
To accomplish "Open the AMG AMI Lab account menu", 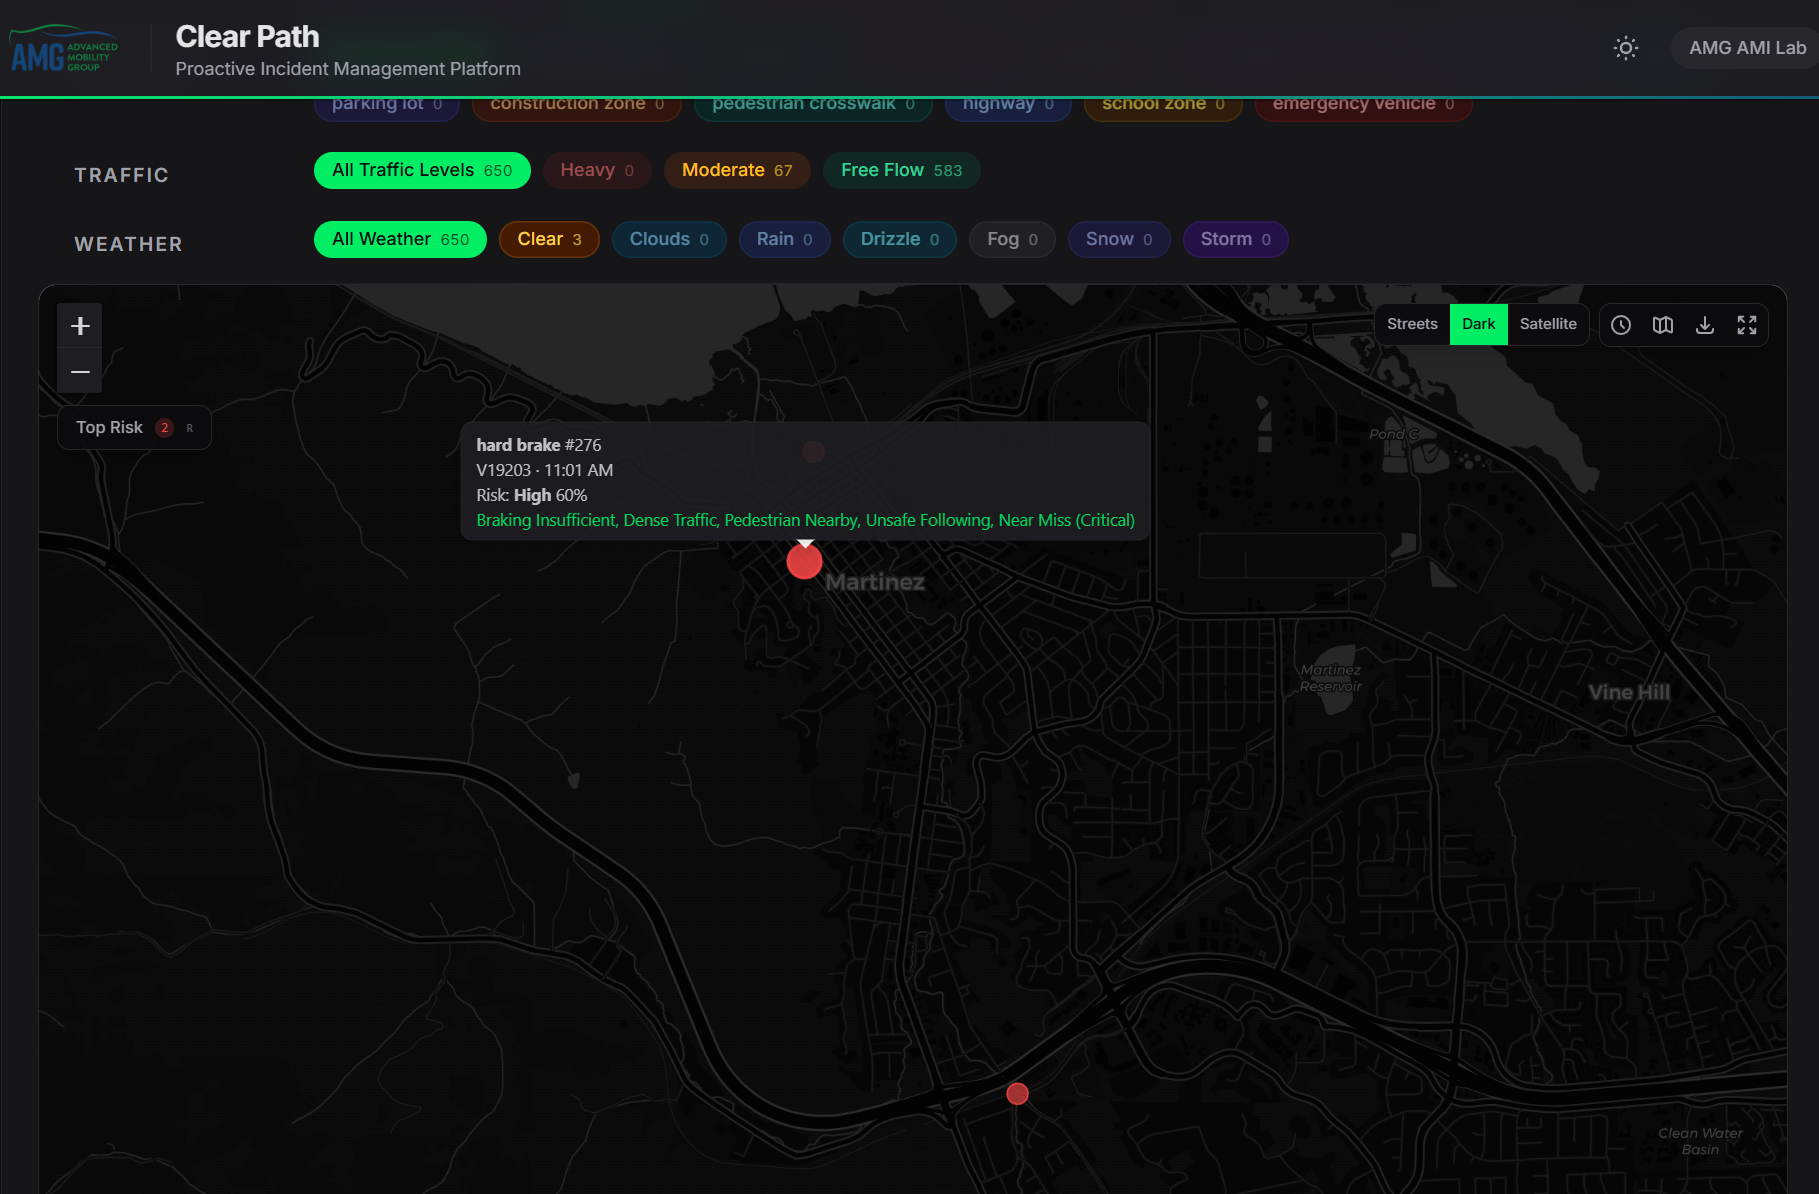I will coord(1746,48).
